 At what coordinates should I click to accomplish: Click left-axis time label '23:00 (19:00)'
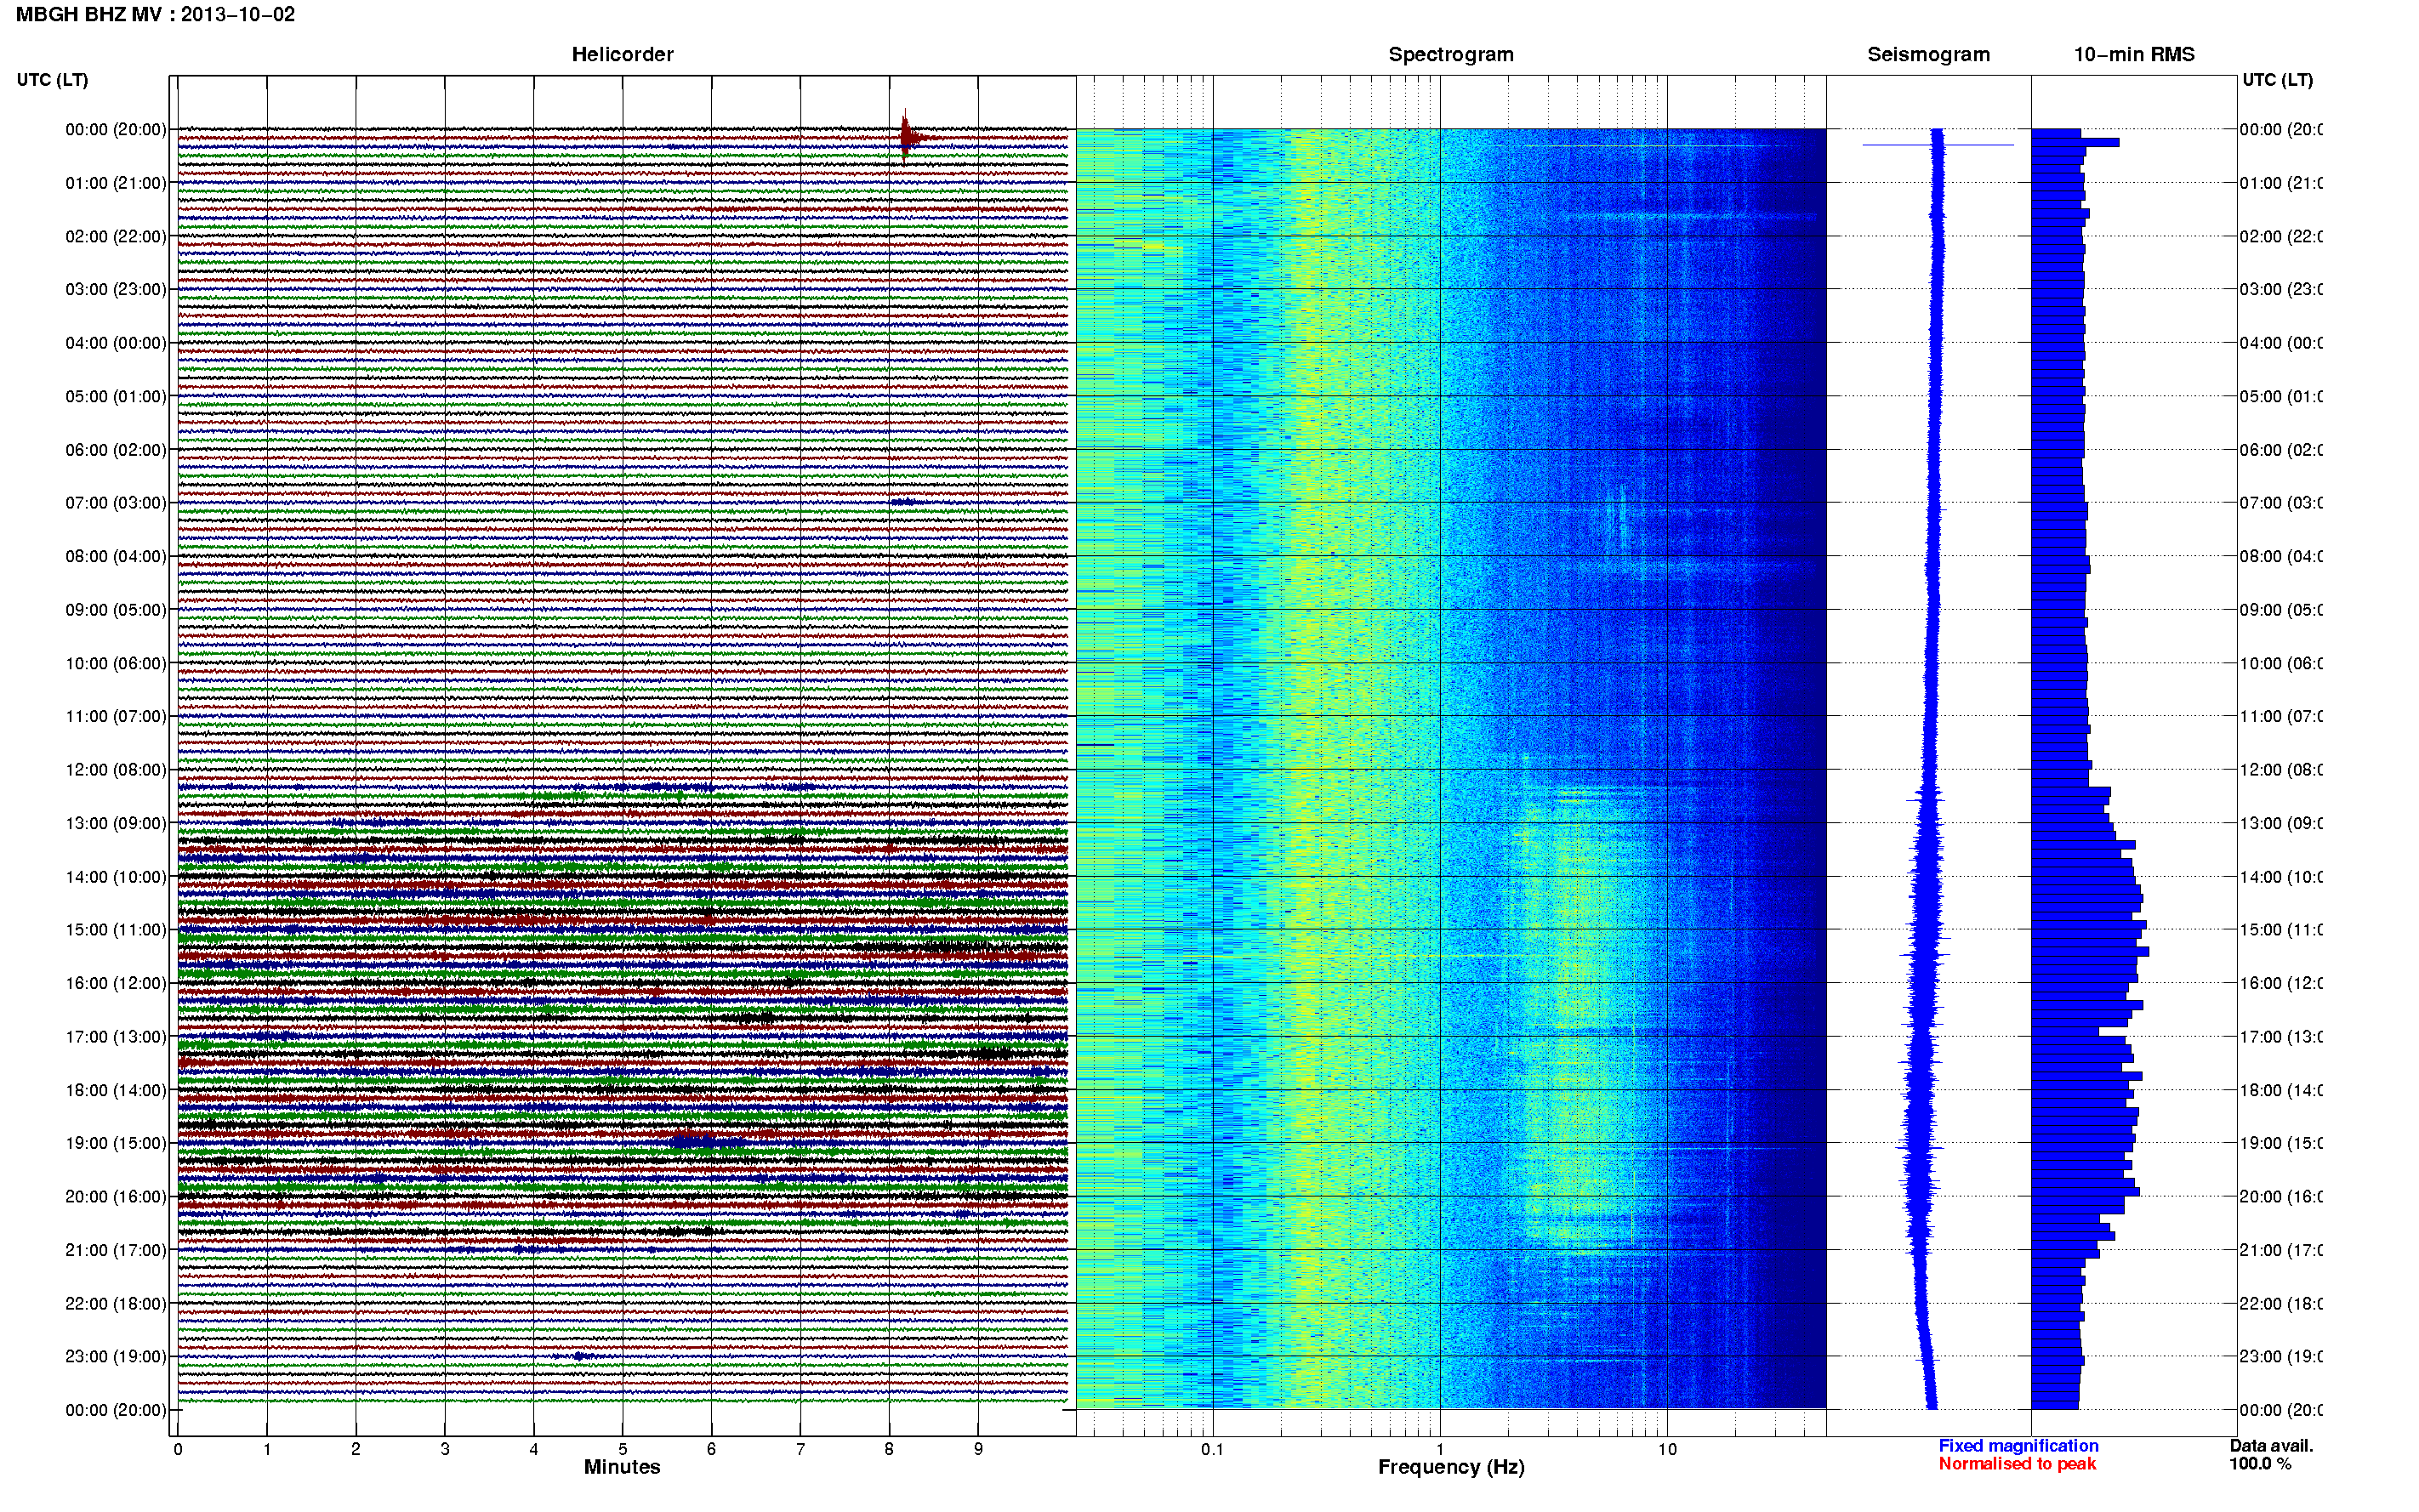(116, 1357)
